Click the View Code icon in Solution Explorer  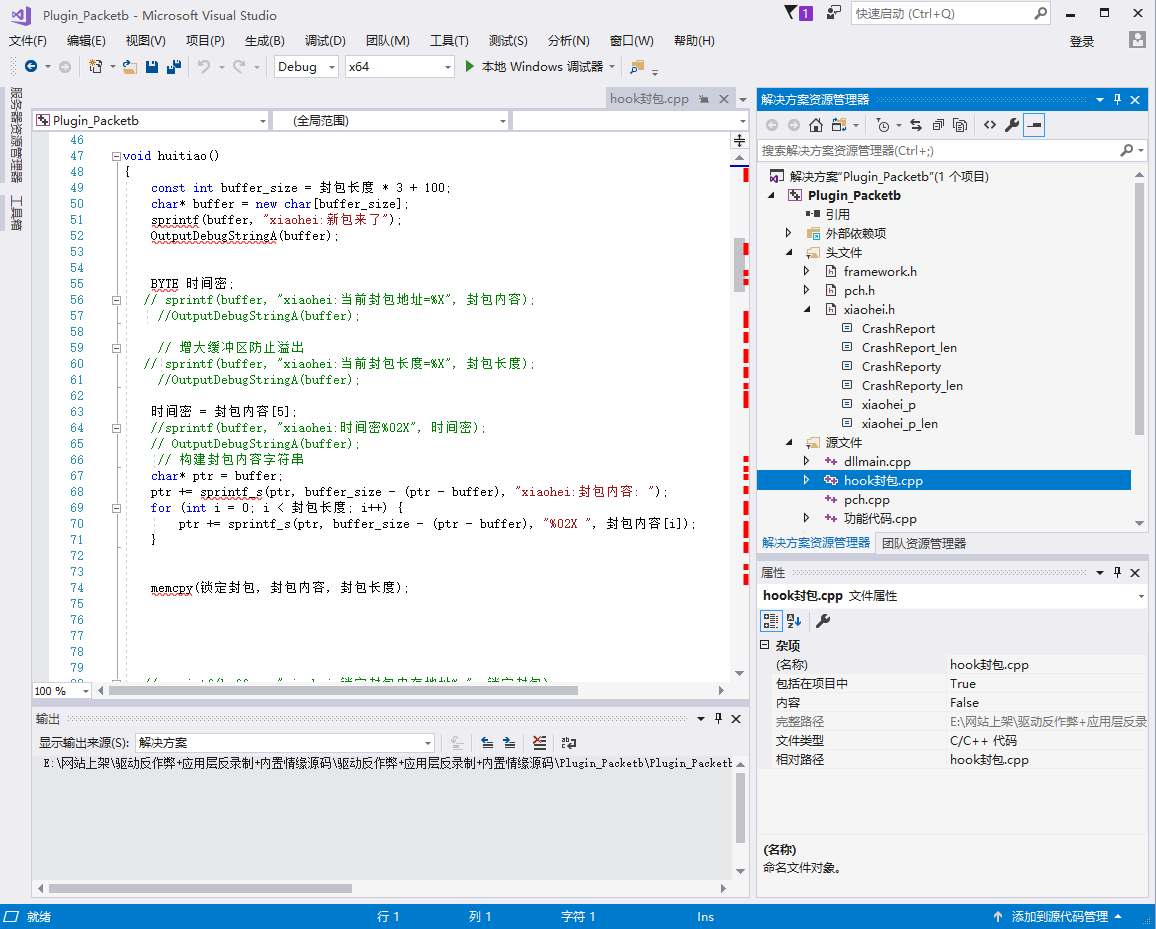(989, 125)
